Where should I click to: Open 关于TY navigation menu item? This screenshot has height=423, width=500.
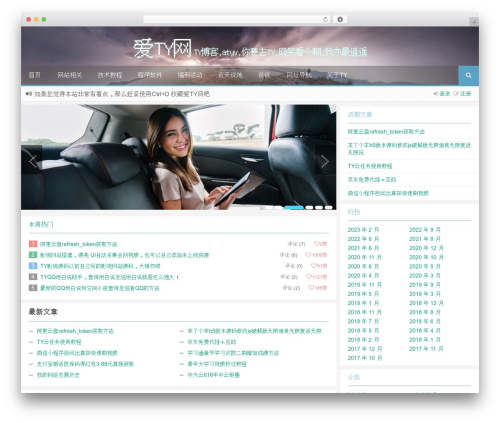[337, 75]
